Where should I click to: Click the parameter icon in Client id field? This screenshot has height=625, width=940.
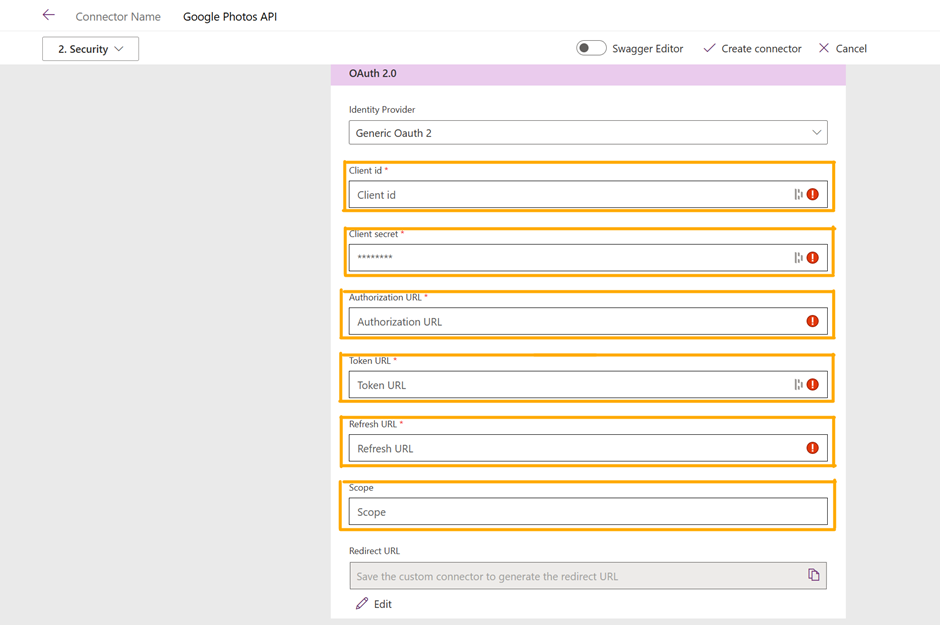point(798,194)
